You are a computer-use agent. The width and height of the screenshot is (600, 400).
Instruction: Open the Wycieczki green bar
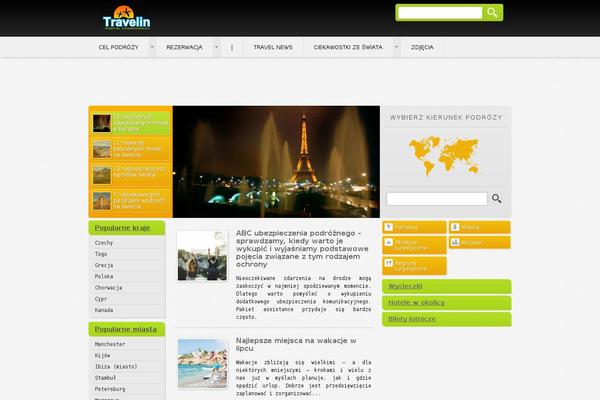tap(447, 286)
